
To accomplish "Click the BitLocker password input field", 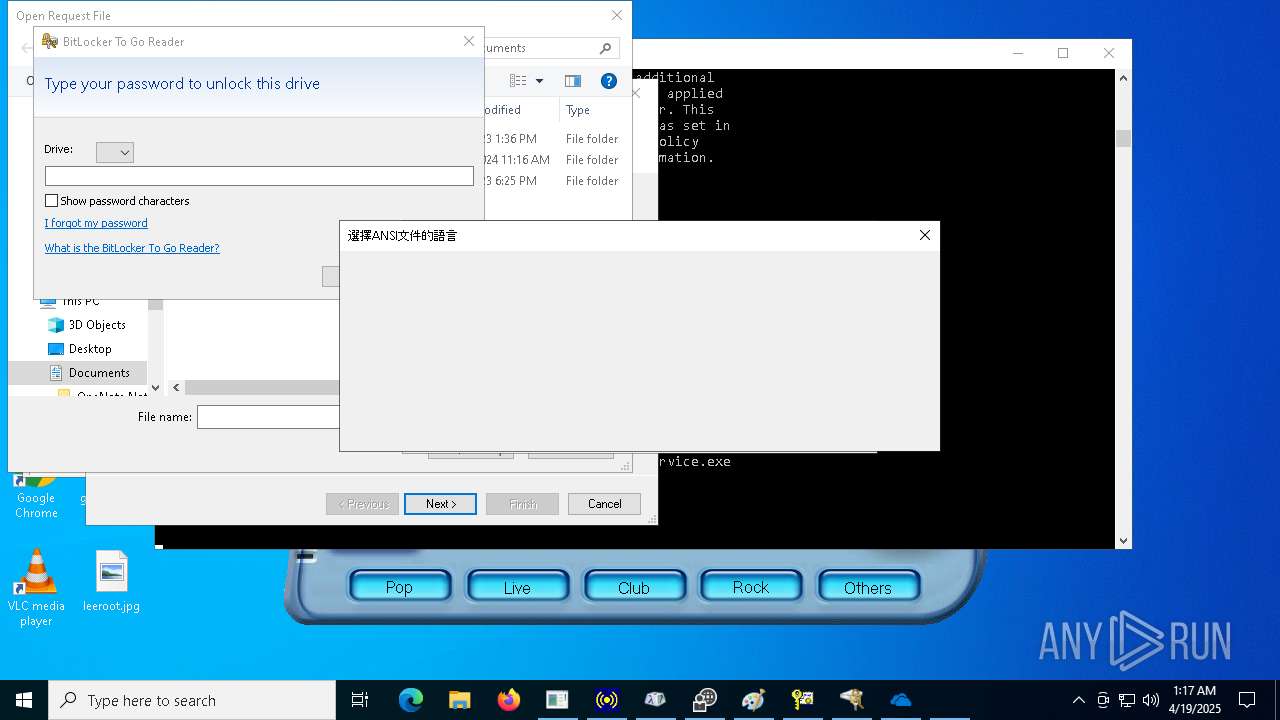I will pyautogui.click(x=259, y=176).
